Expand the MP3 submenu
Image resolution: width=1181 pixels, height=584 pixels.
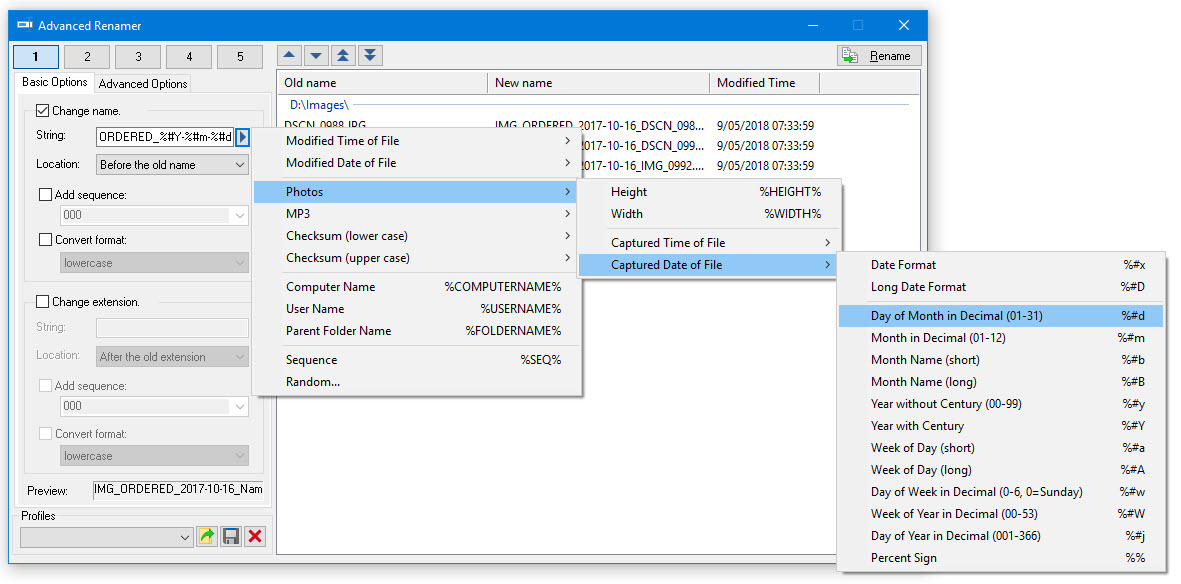click(x=417, y=214)
